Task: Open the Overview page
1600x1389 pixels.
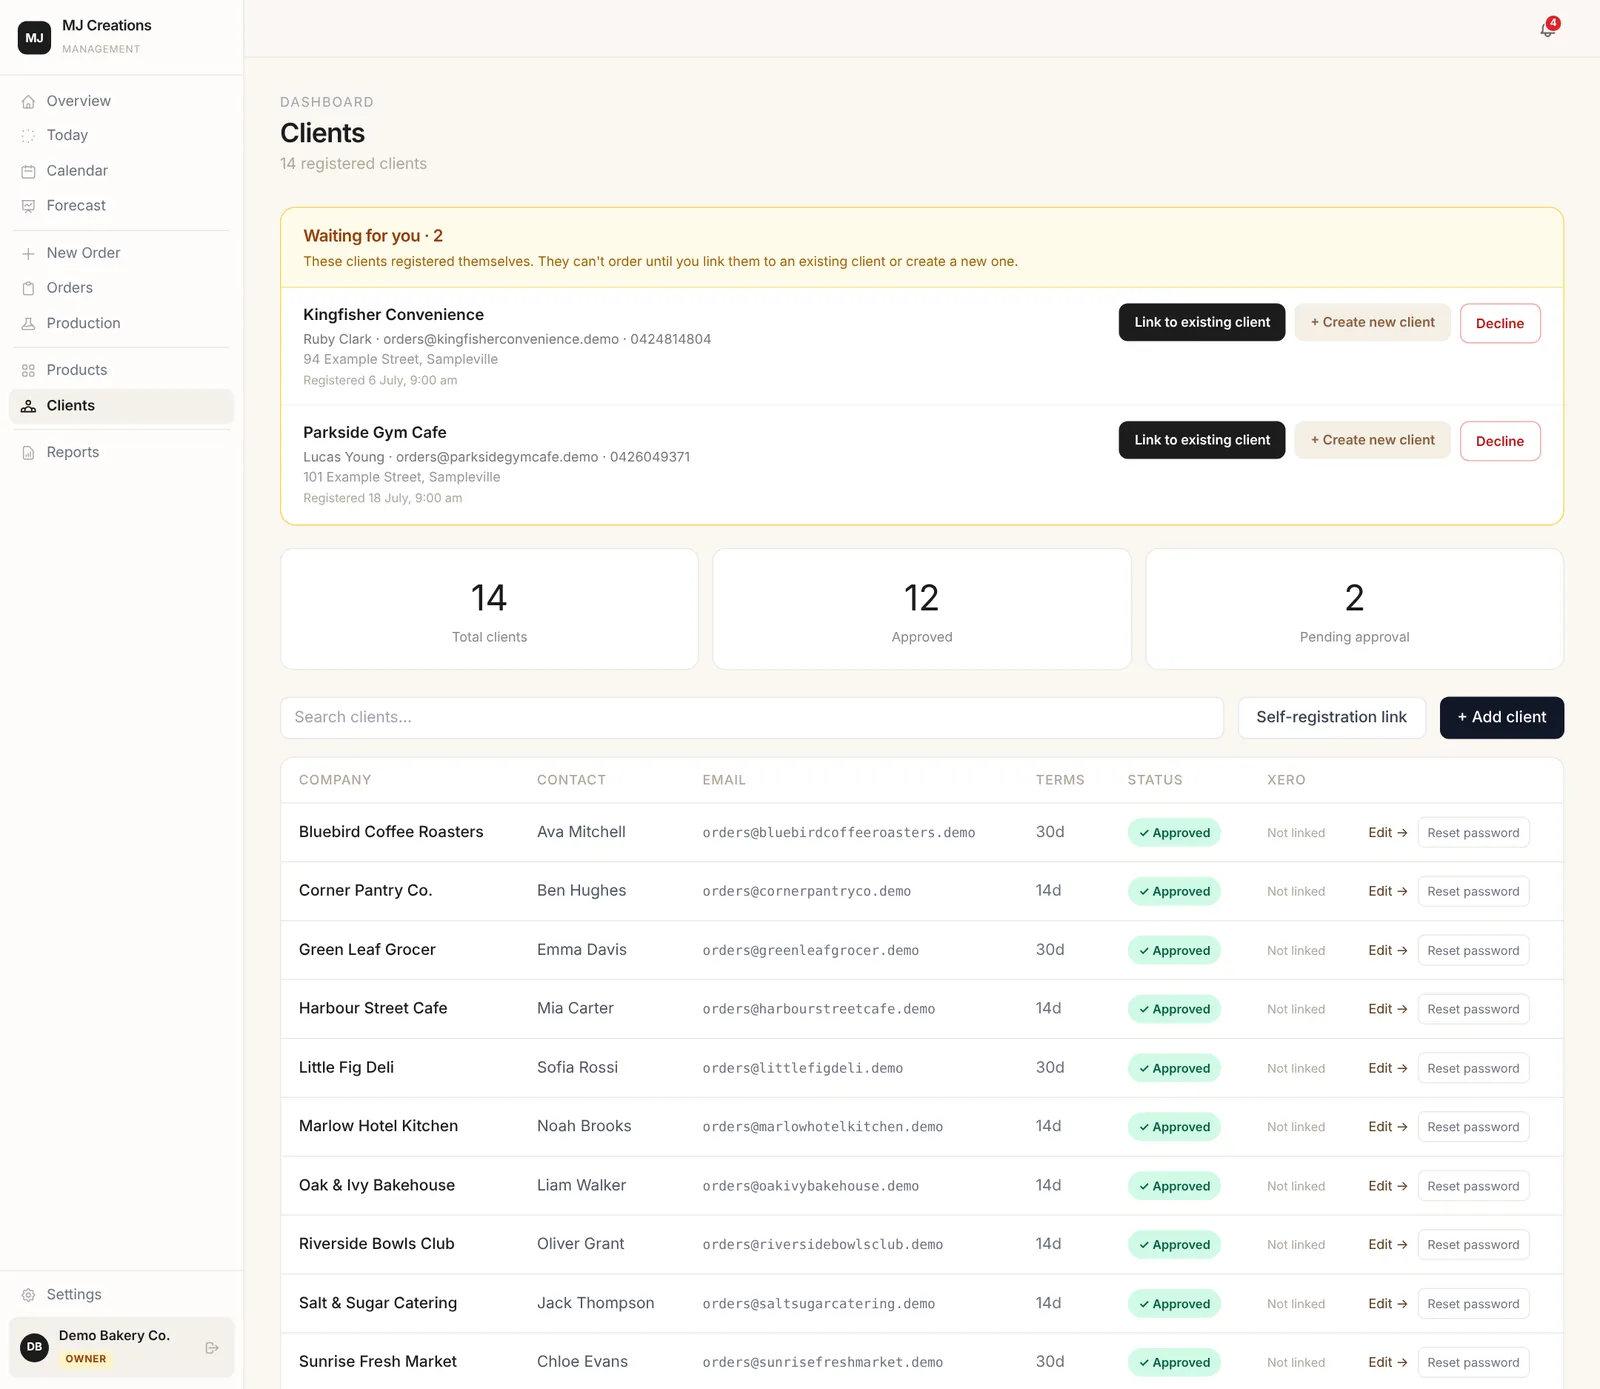Action: click(x=121, y=101)
